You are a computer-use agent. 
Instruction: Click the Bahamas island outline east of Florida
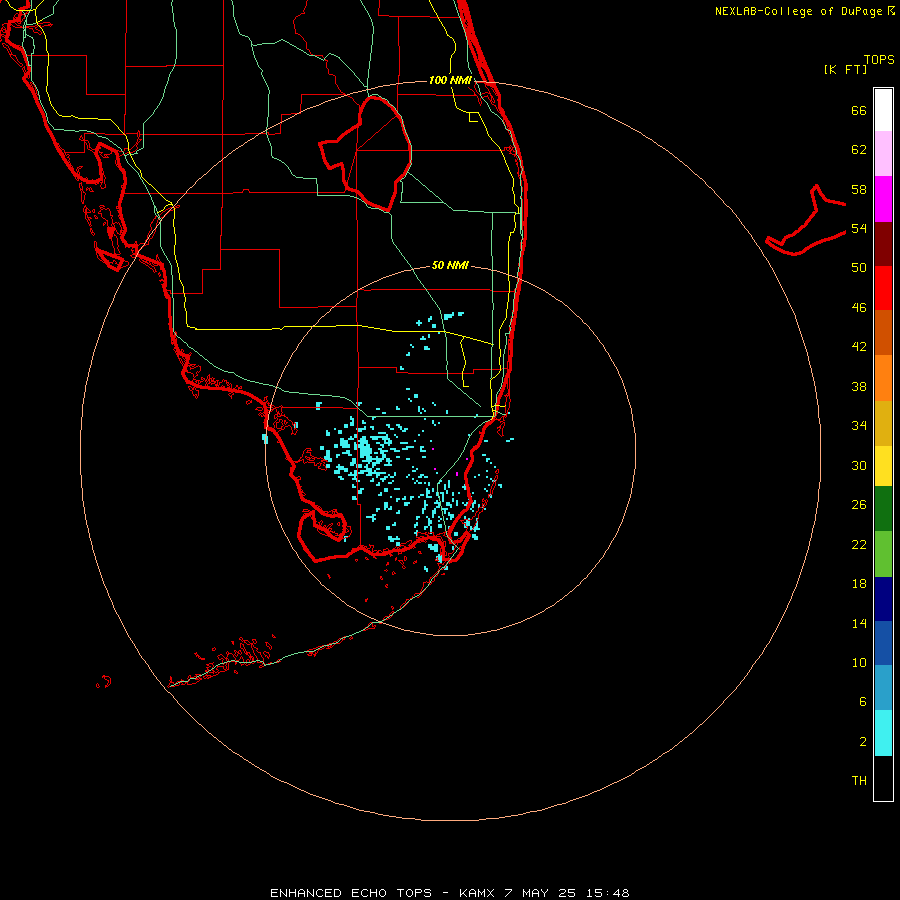pyautogui.click(x=806, y=220)
